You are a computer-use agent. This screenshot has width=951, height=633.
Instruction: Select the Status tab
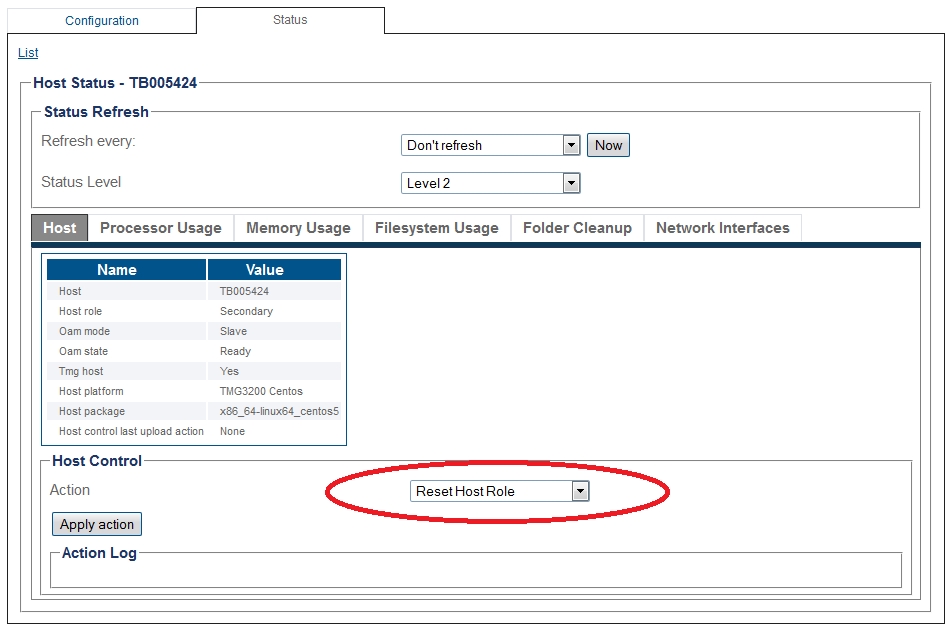tap(290, 20)
